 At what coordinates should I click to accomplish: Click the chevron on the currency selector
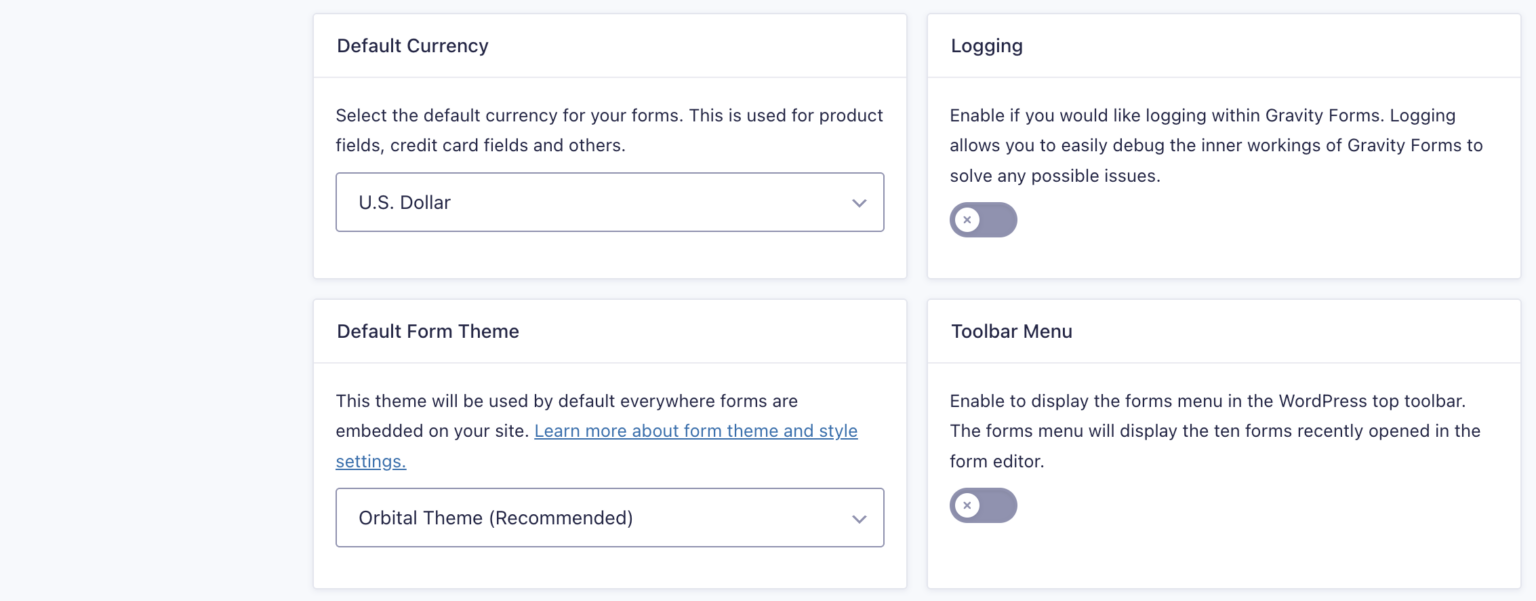(x=858, y=202)
